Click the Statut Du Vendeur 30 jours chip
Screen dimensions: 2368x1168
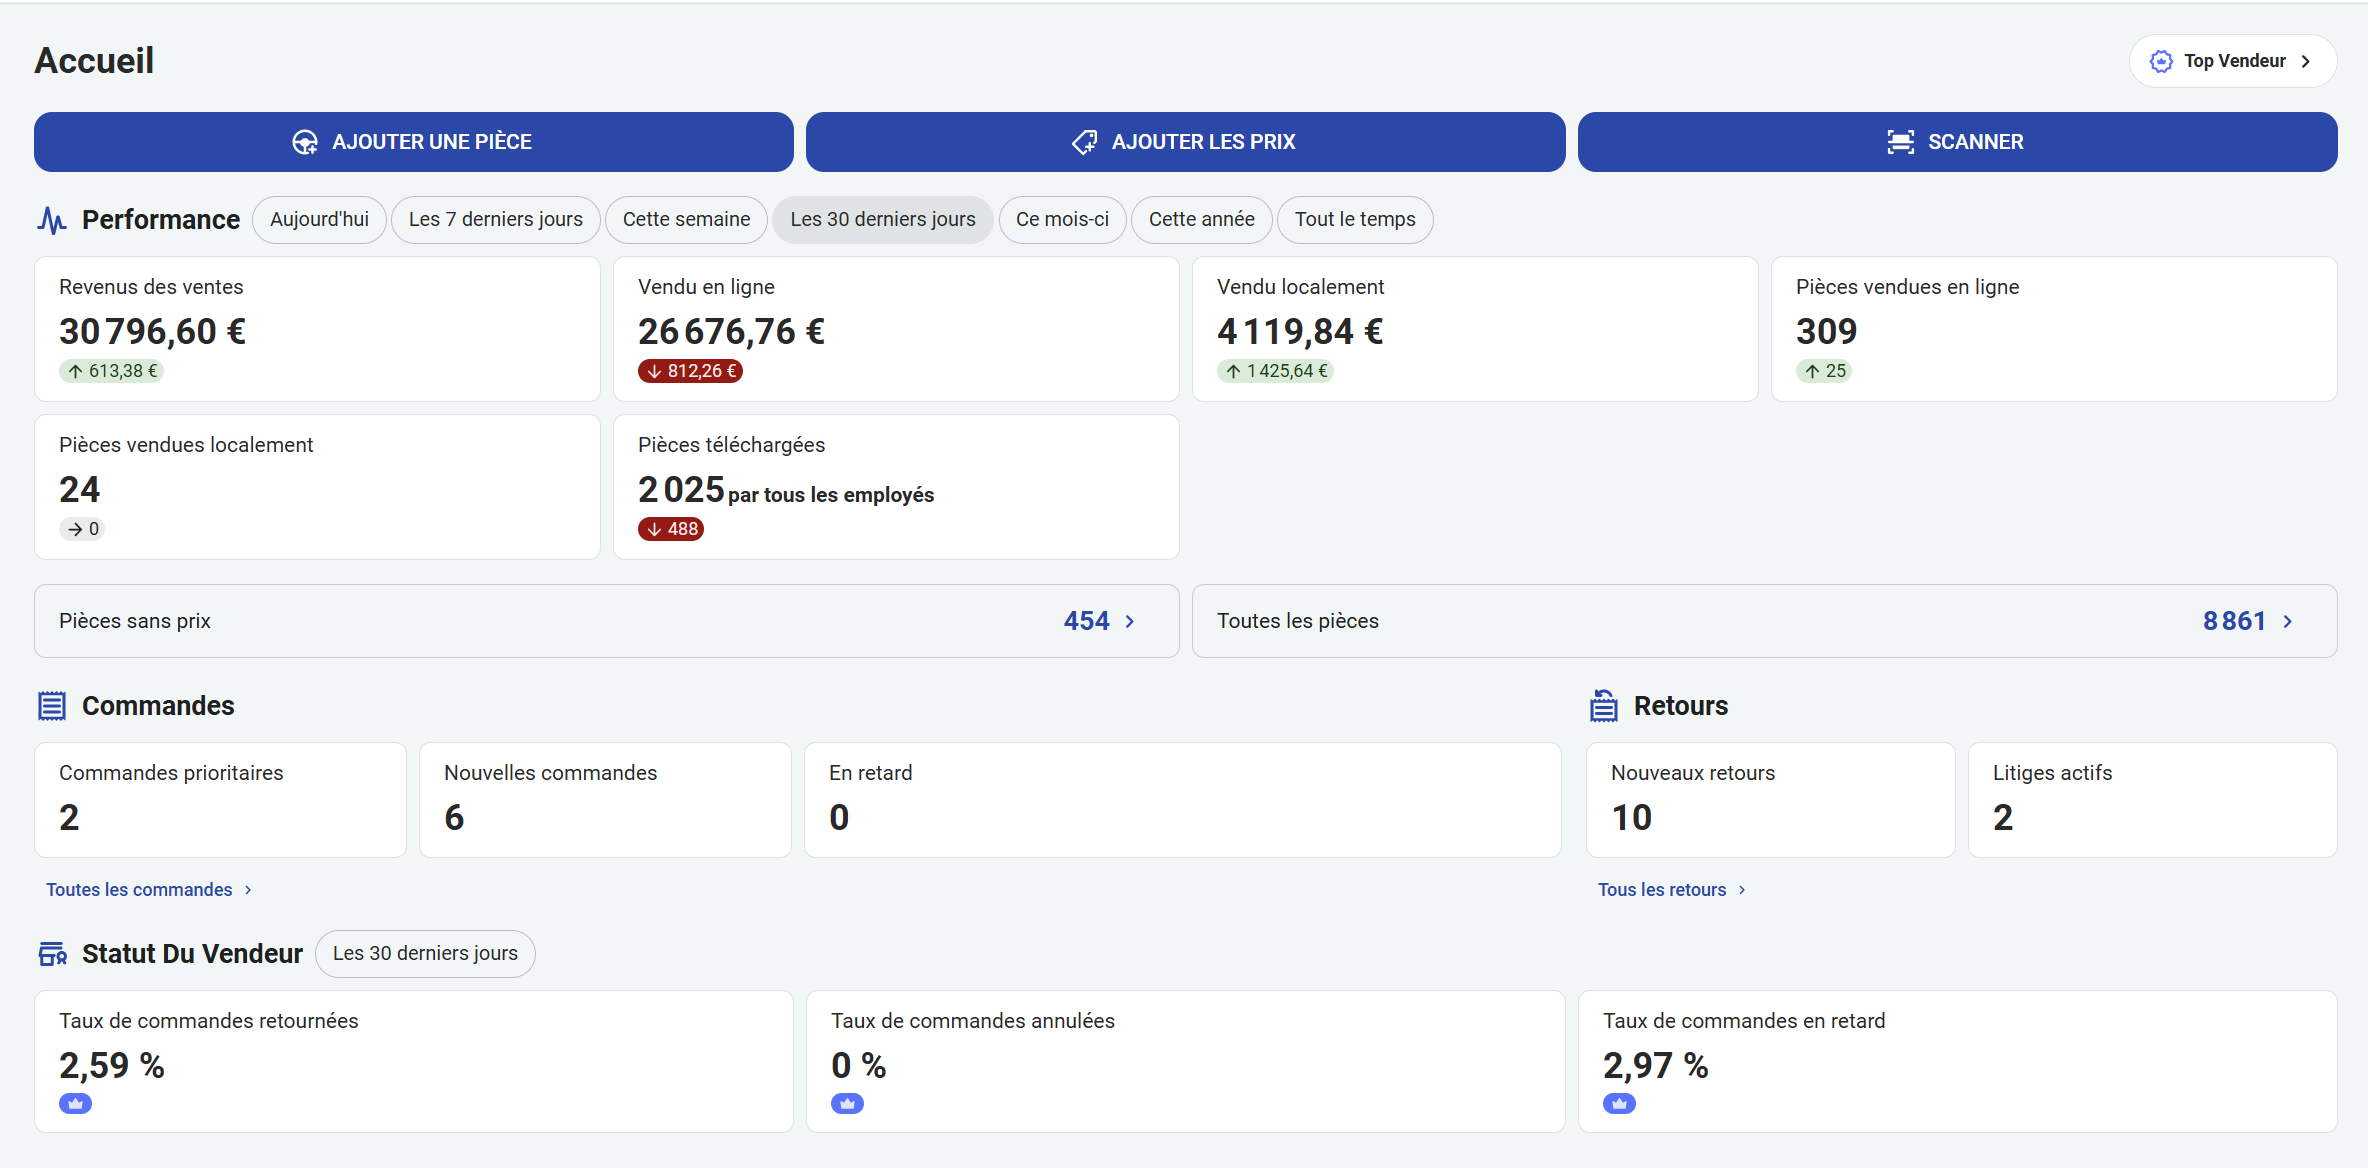[x=425, y=953]
